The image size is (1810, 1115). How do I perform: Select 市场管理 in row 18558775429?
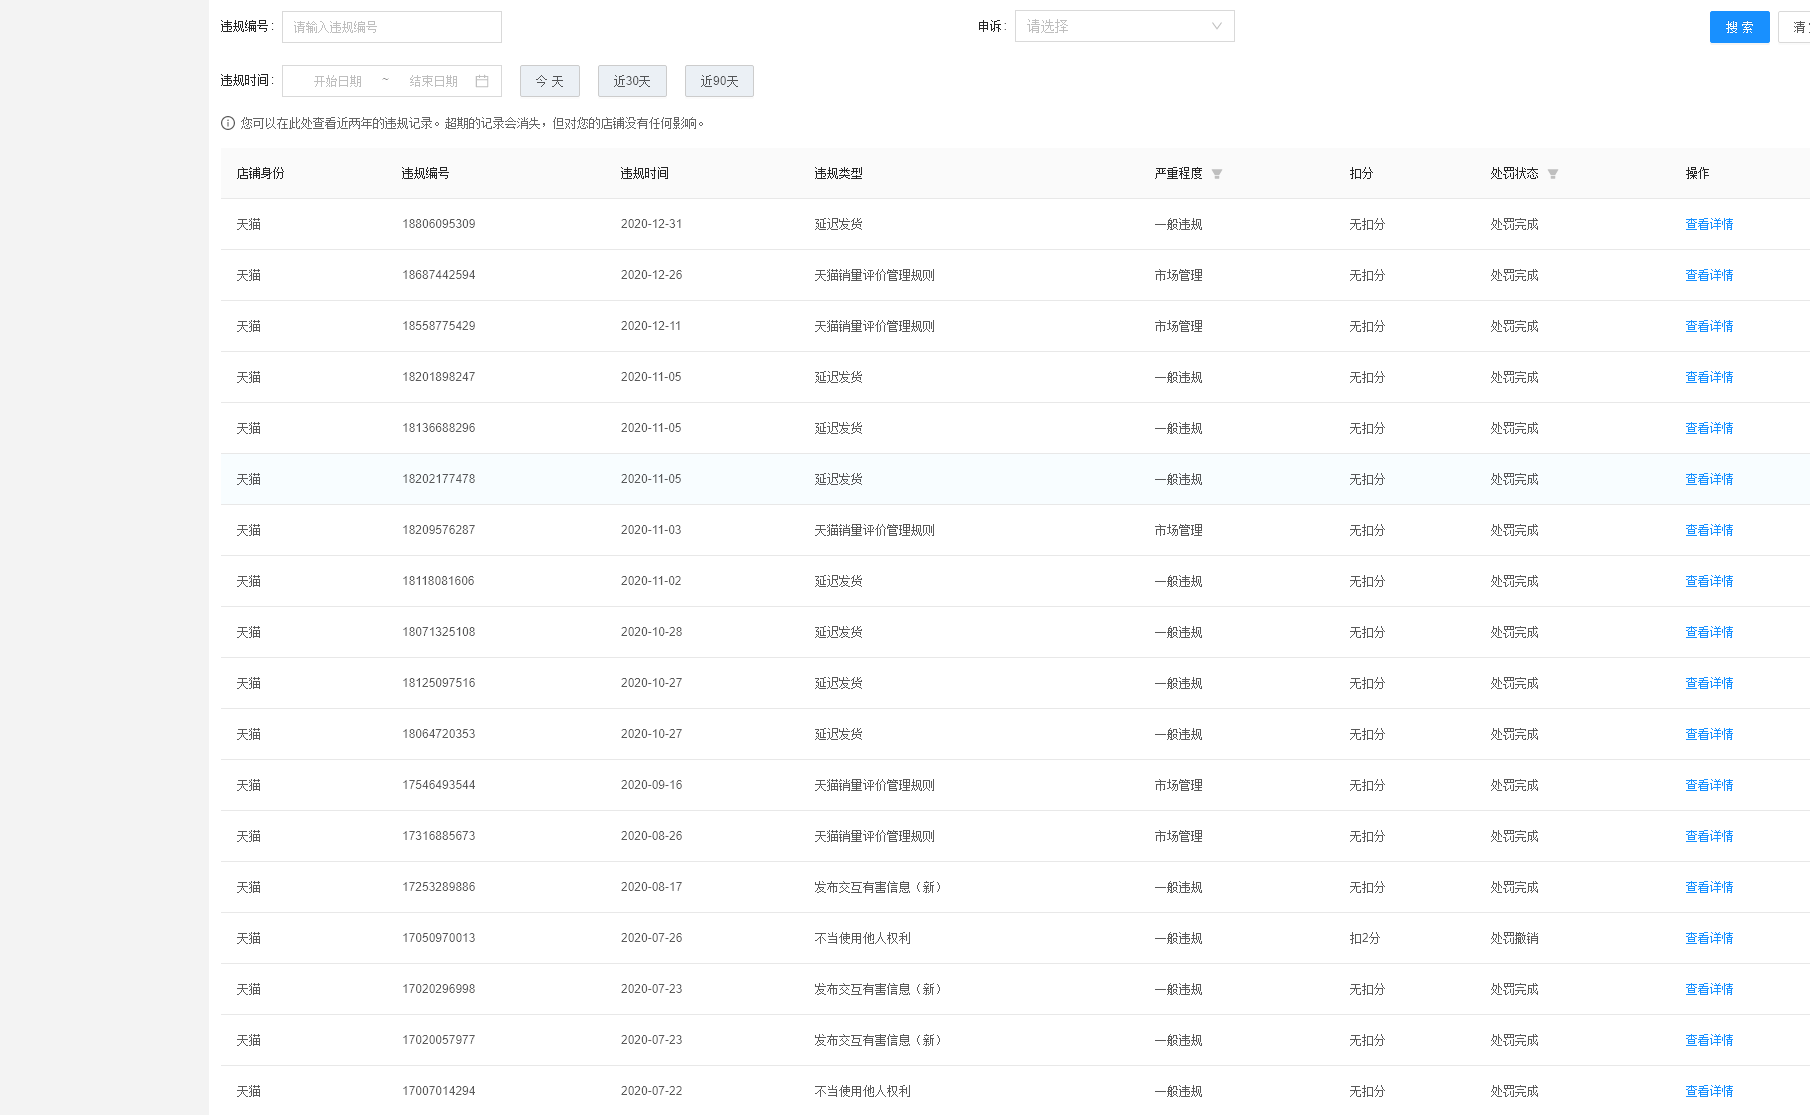pyautogui.click(x=1178, y=326)
